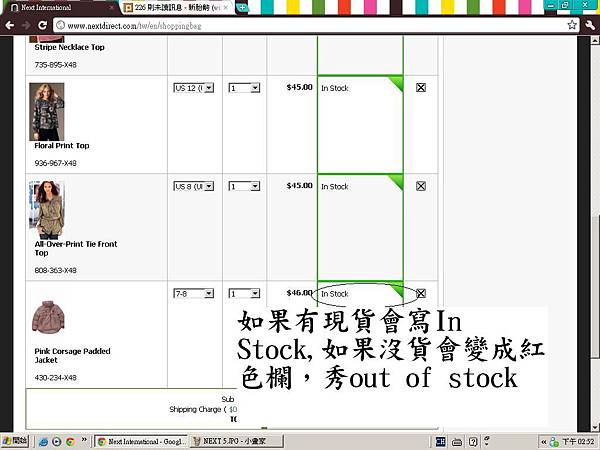The height and width of the screenshot is (450, 600).
Task: Click the Pink Corsage Padded Jacket name
Action: tap(72, 355)
